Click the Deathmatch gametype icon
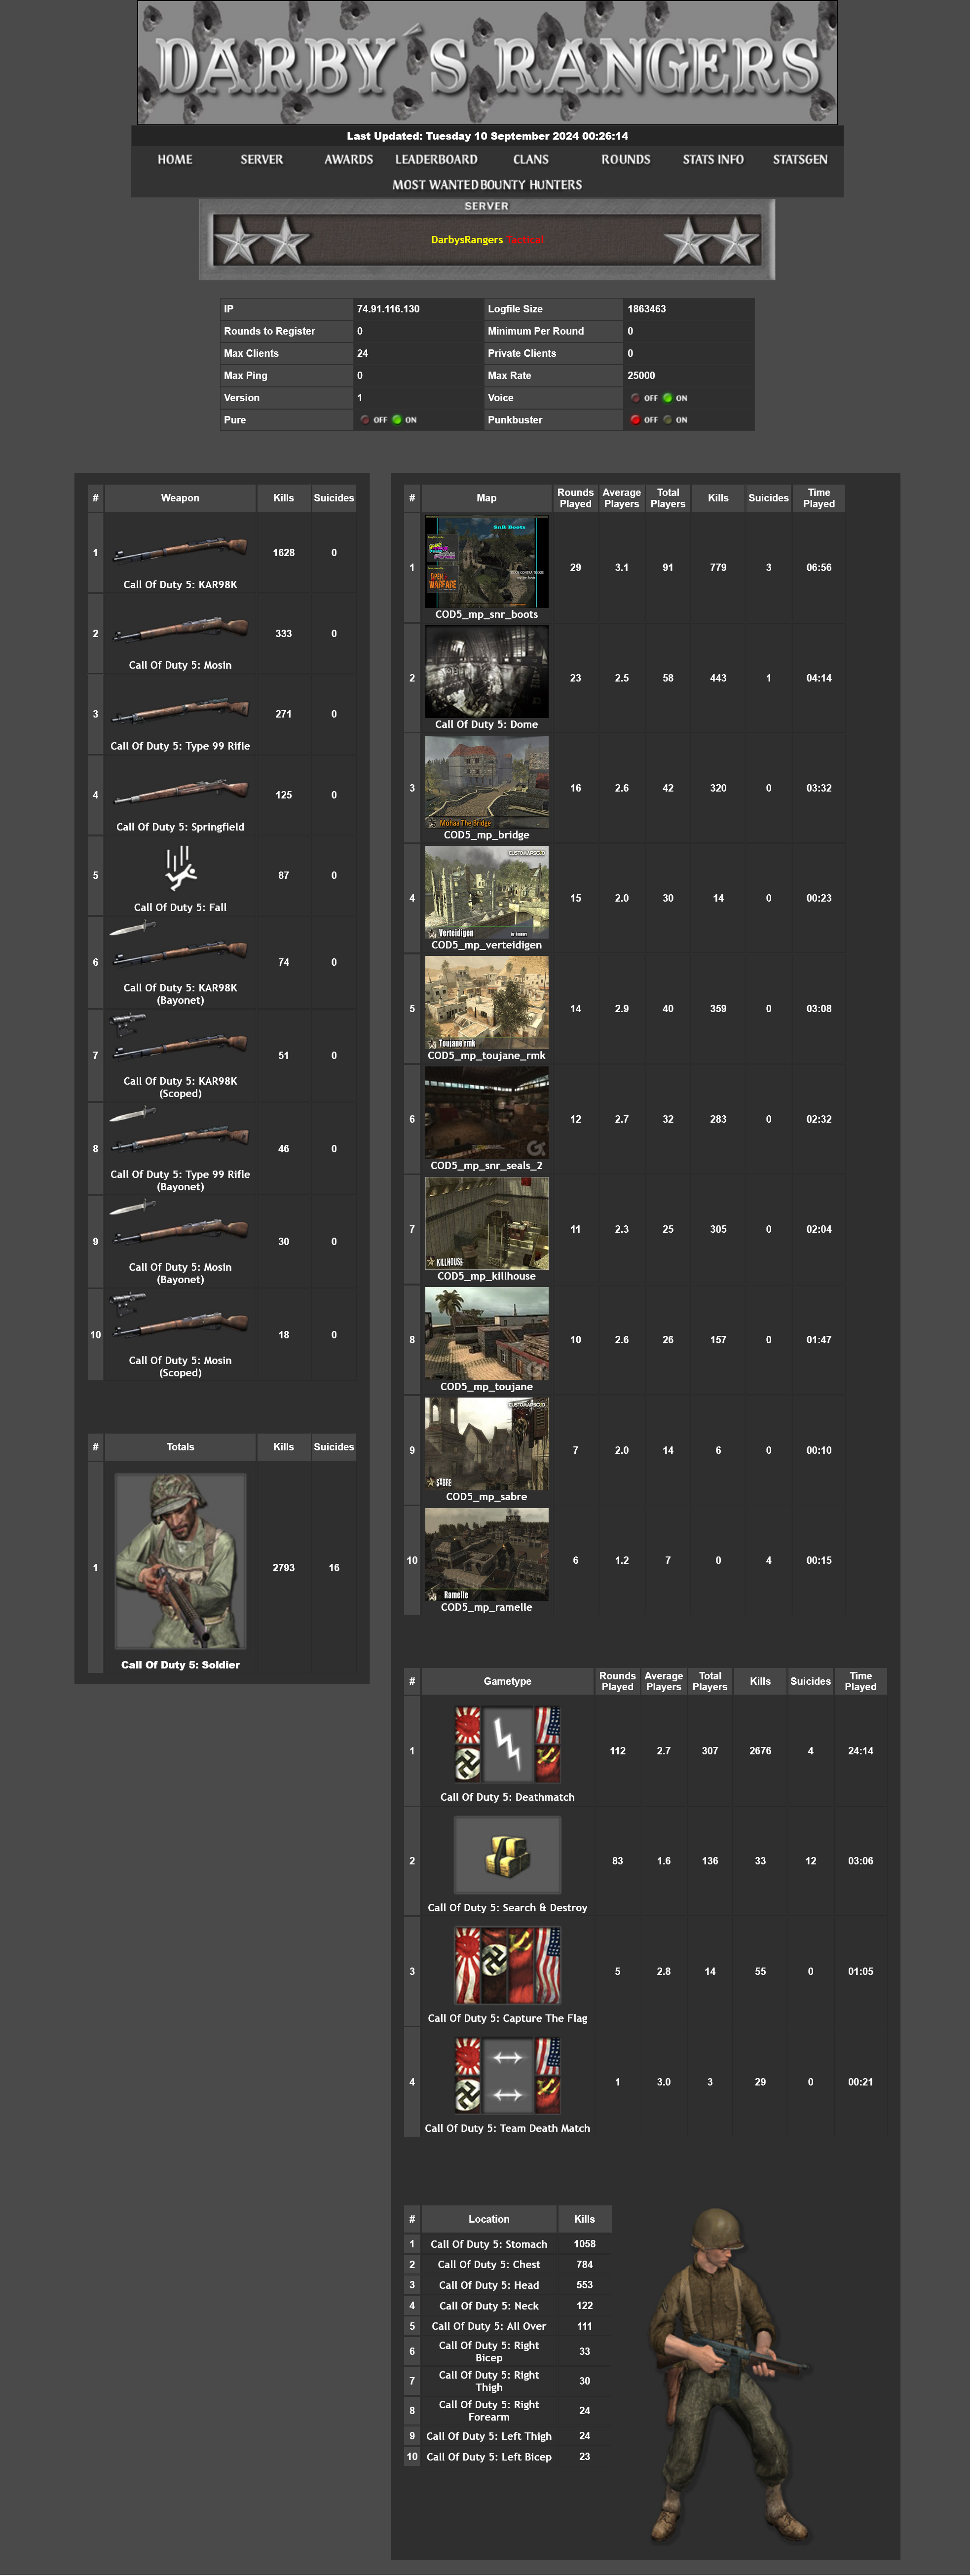 pos(508,1744)
